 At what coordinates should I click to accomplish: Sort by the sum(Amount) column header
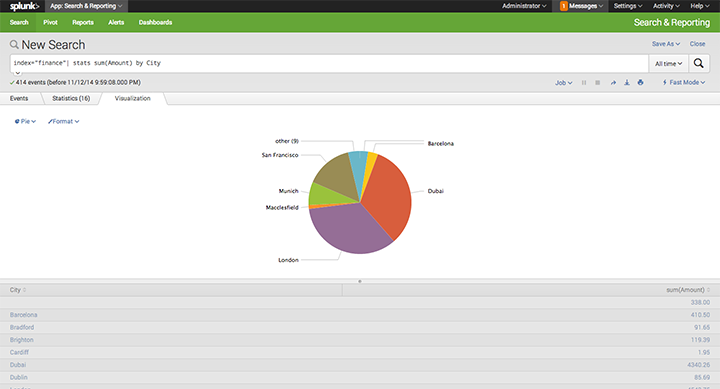[688, 290]
